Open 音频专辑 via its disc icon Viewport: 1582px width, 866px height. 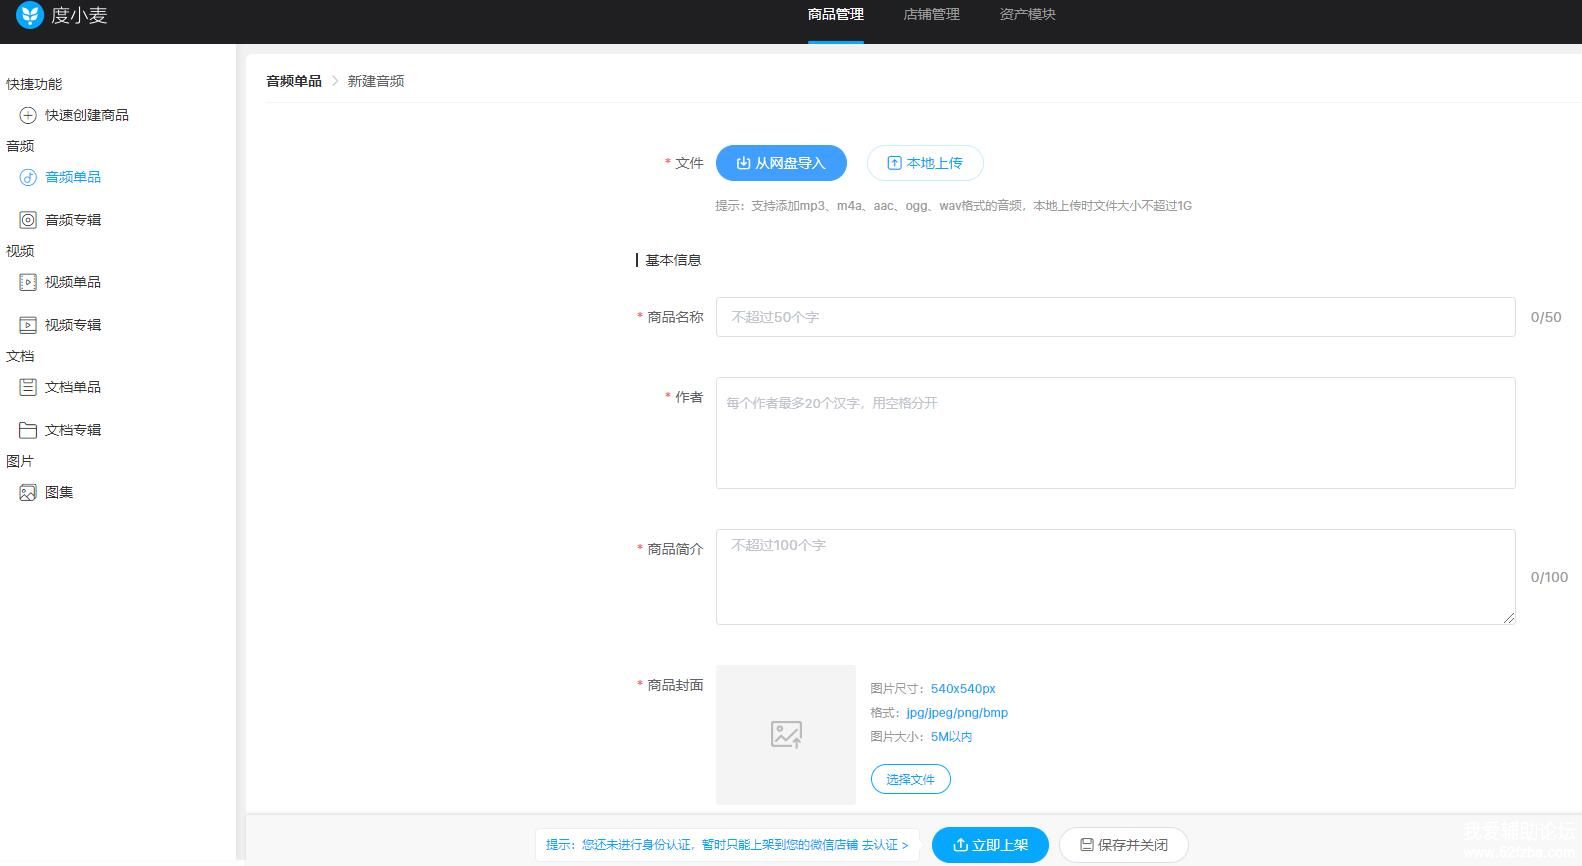click(28, 220)
